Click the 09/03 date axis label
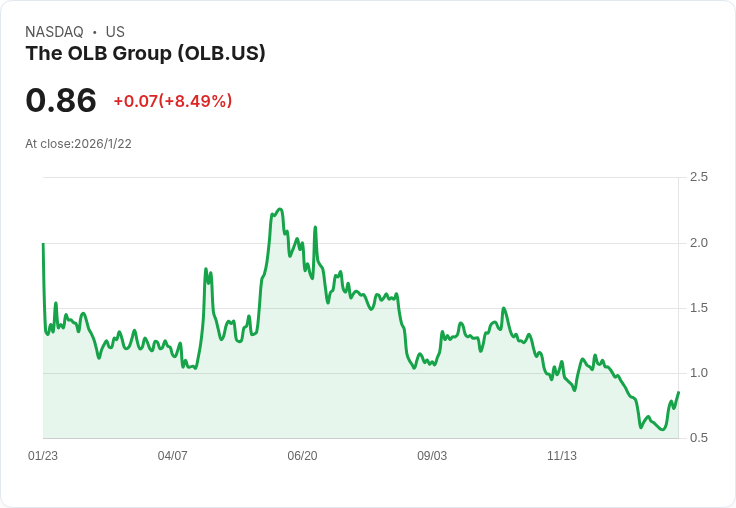Image resolution: width=736 pixels, height=508 pixels. coord(432,456)
